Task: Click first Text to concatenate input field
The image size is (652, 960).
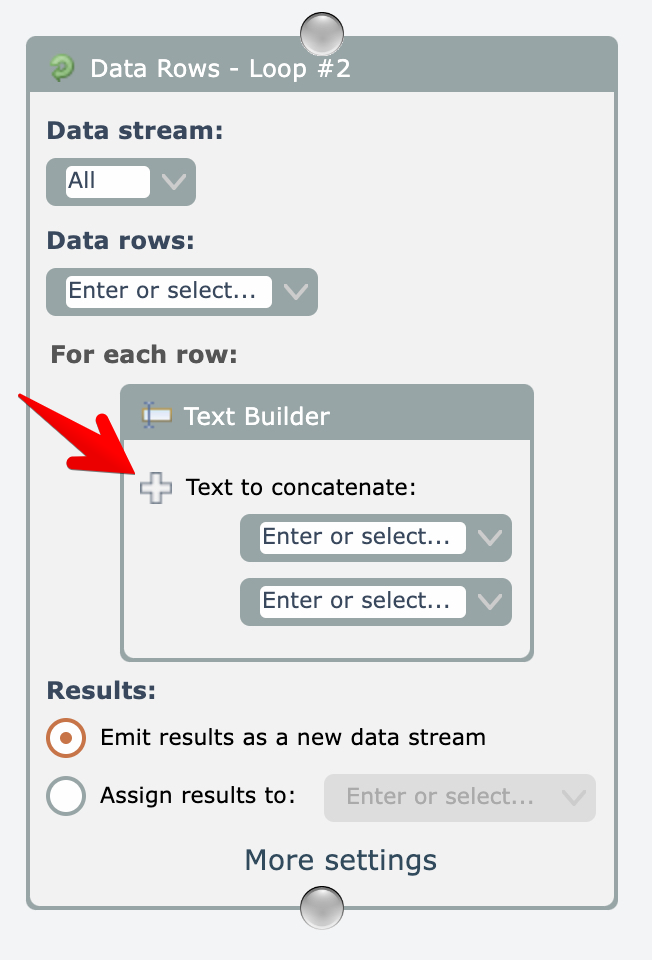Action: pos(362,537)
